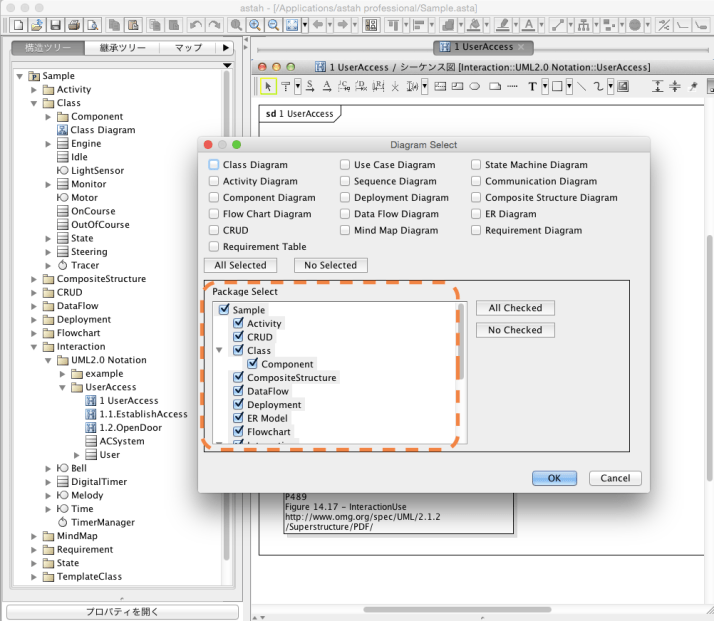Click the All Checked button
Screen dimensions: 714x621
pos(515,308)
